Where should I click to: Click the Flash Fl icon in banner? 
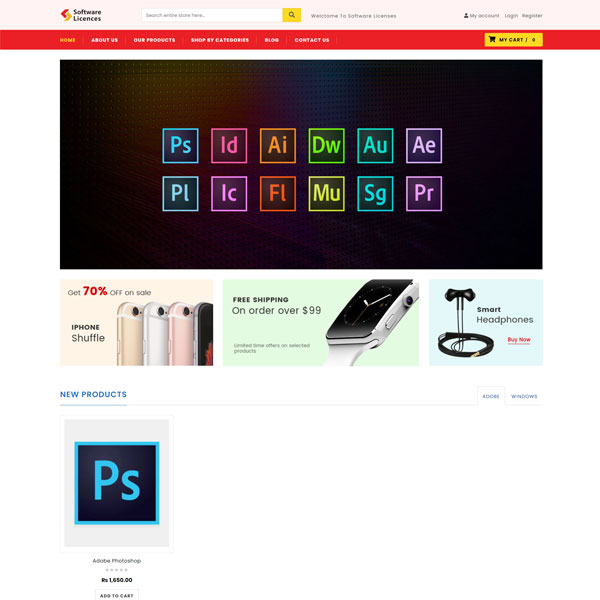(x=277, y=193)
